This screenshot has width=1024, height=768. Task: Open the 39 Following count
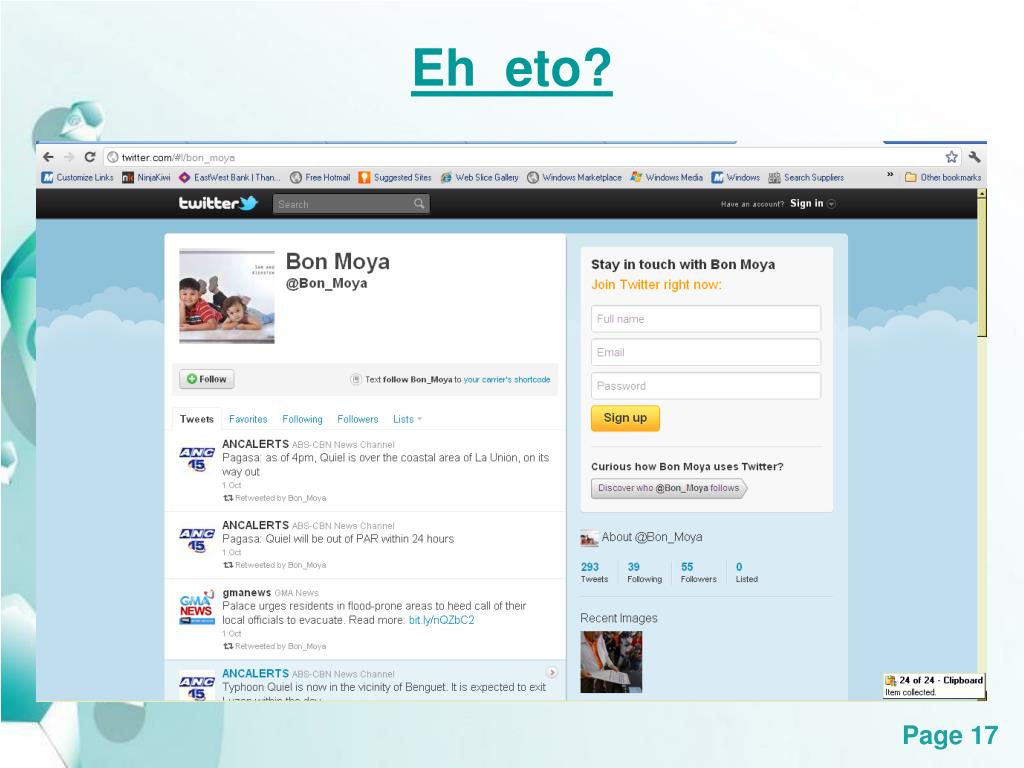point(644,572)
